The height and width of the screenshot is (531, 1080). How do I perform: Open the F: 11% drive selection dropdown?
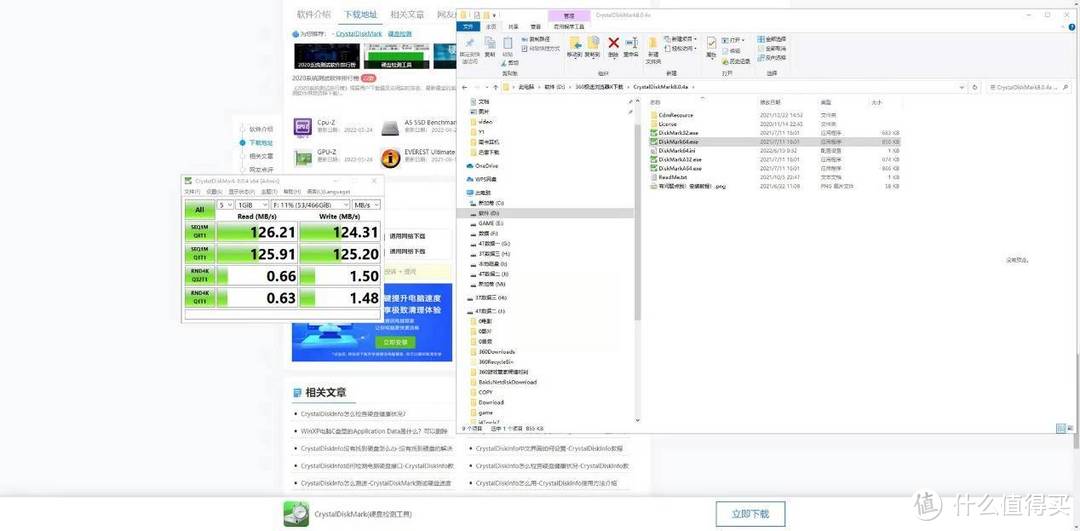click(311, 205)
